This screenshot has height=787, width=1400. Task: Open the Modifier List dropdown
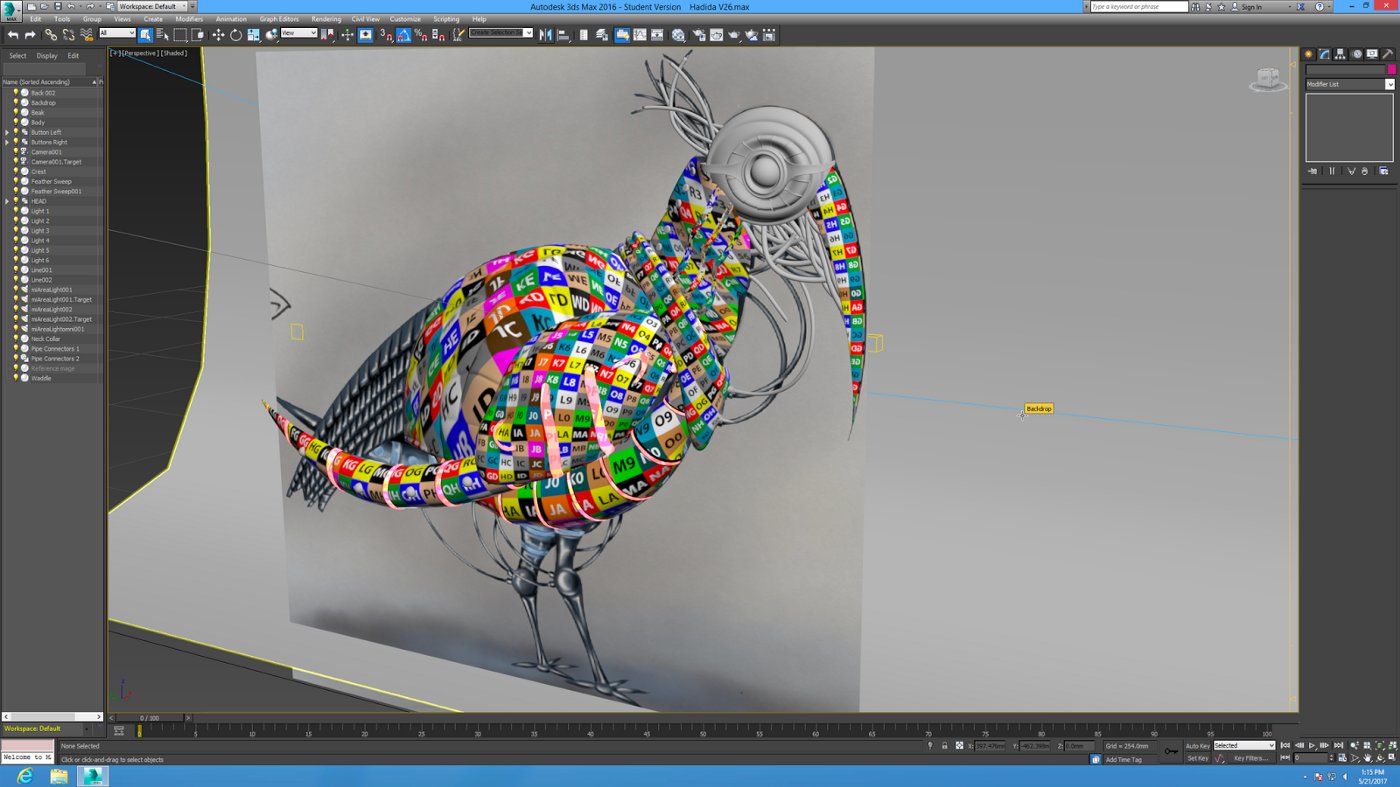[x=1350, y=84]
